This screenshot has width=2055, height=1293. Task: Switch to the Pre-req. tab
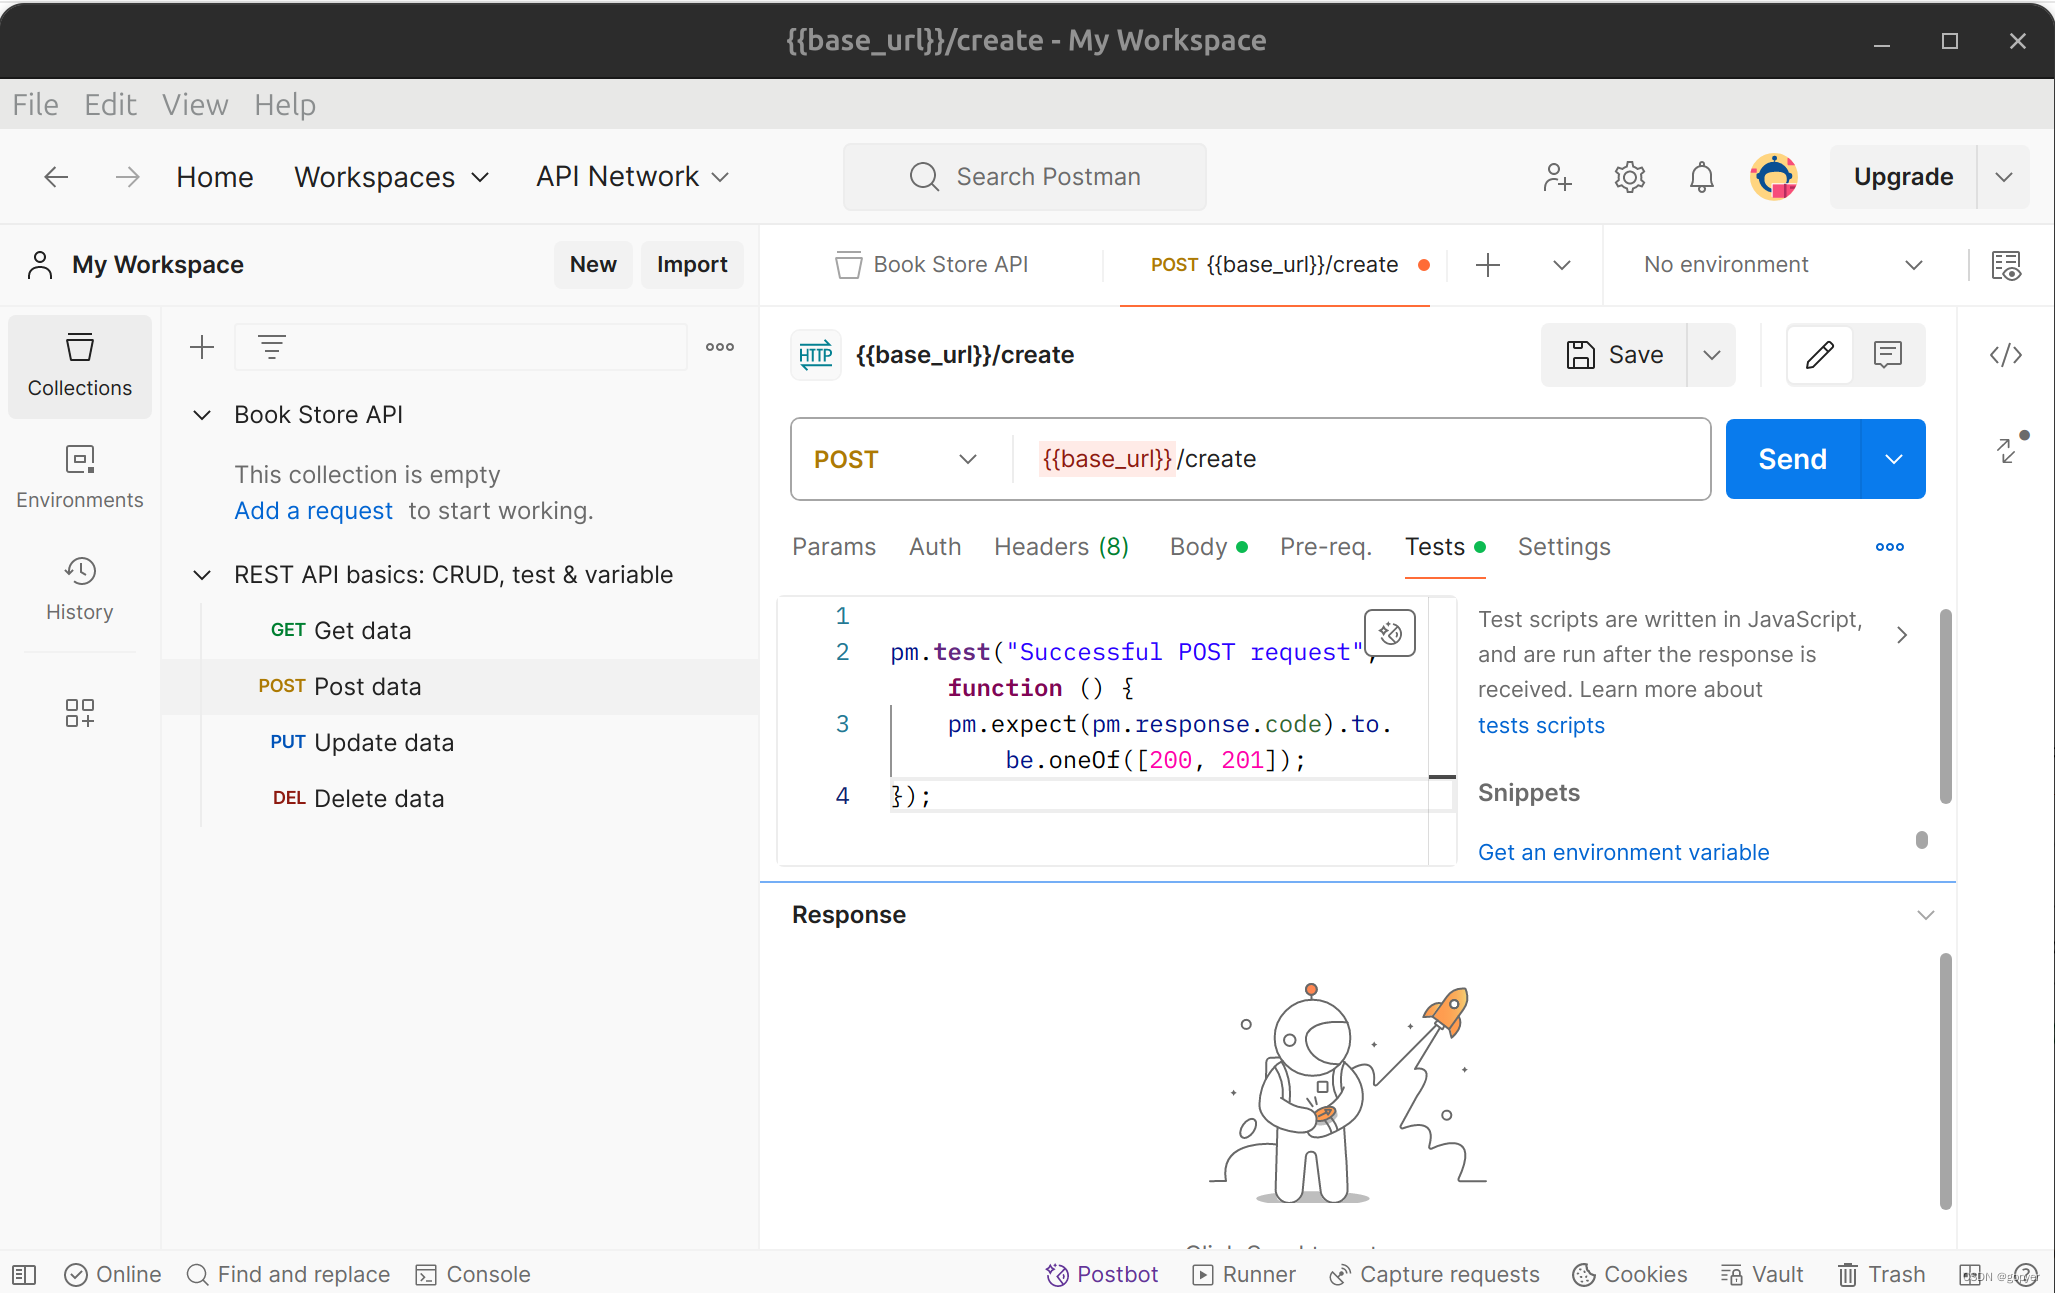point(1326,547)
